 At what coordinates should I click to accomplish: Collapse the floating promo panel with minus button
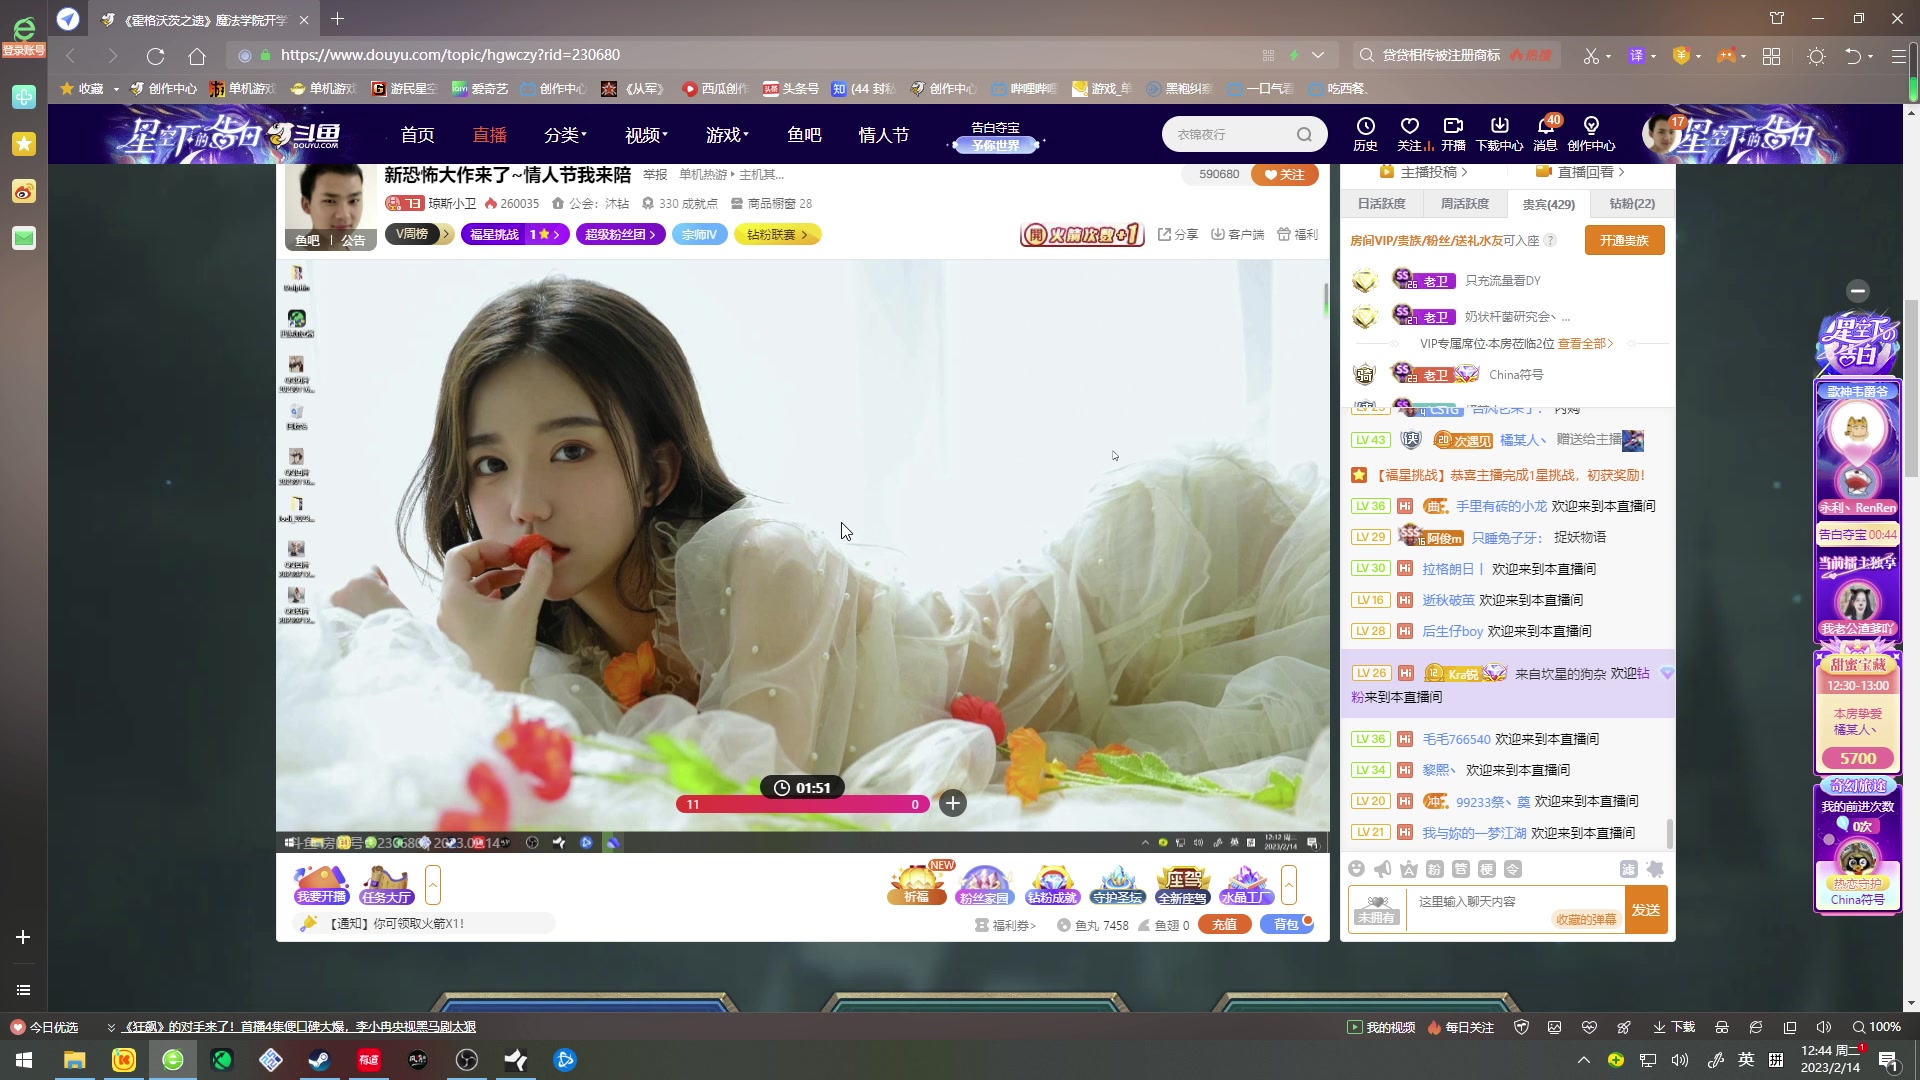click(x=1859, y=291)
